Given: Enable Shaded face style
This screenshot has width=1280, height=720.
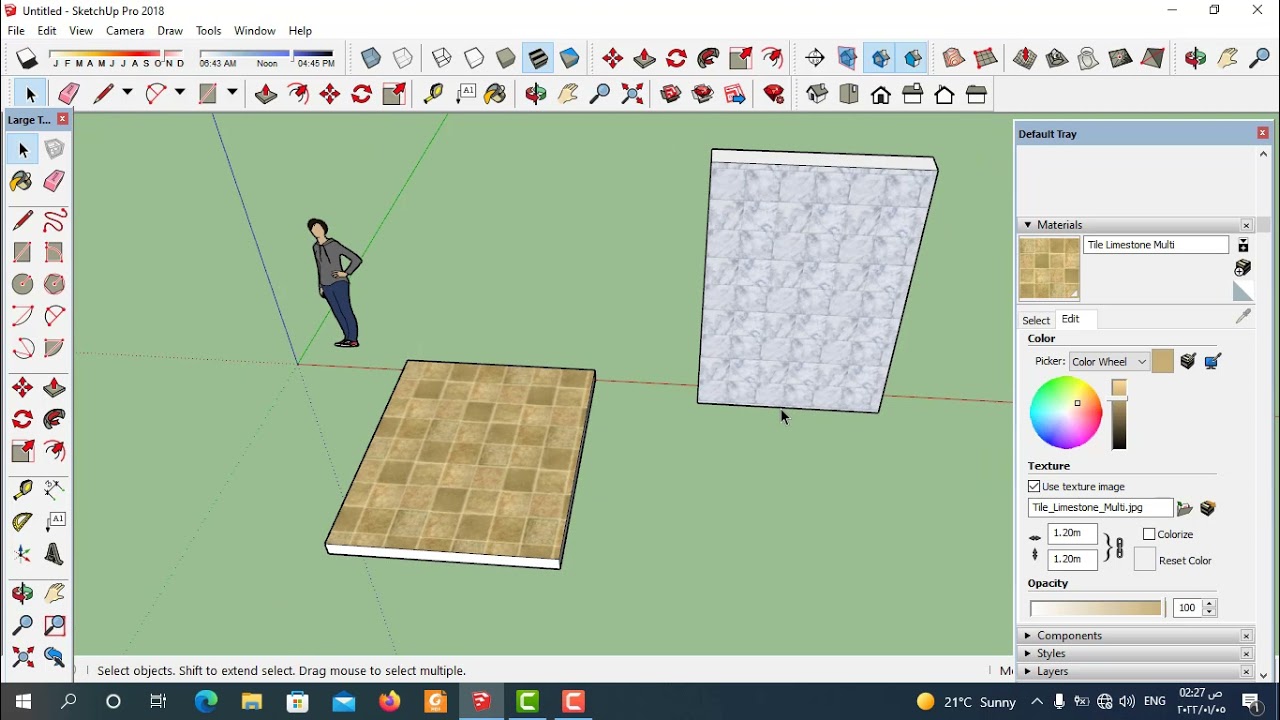Looking at the screenshot, I should pos(505,58).
